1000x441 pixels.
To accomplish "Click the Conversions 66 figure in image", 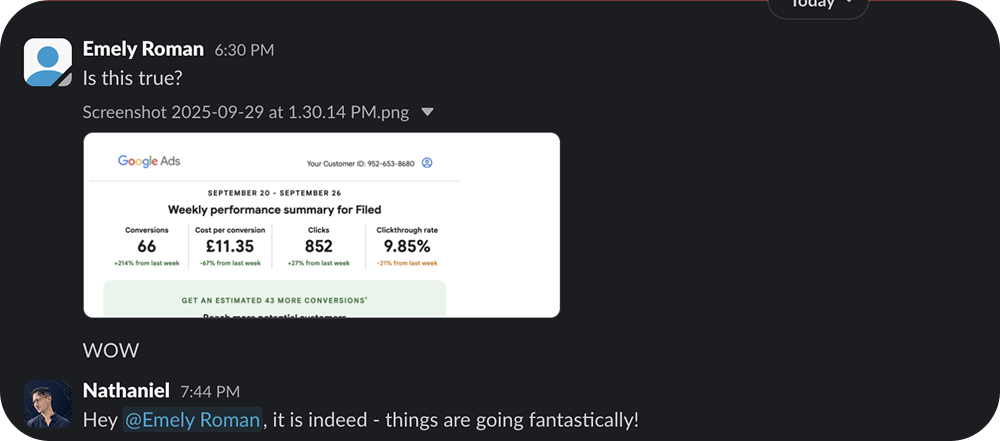I will 147,246.
